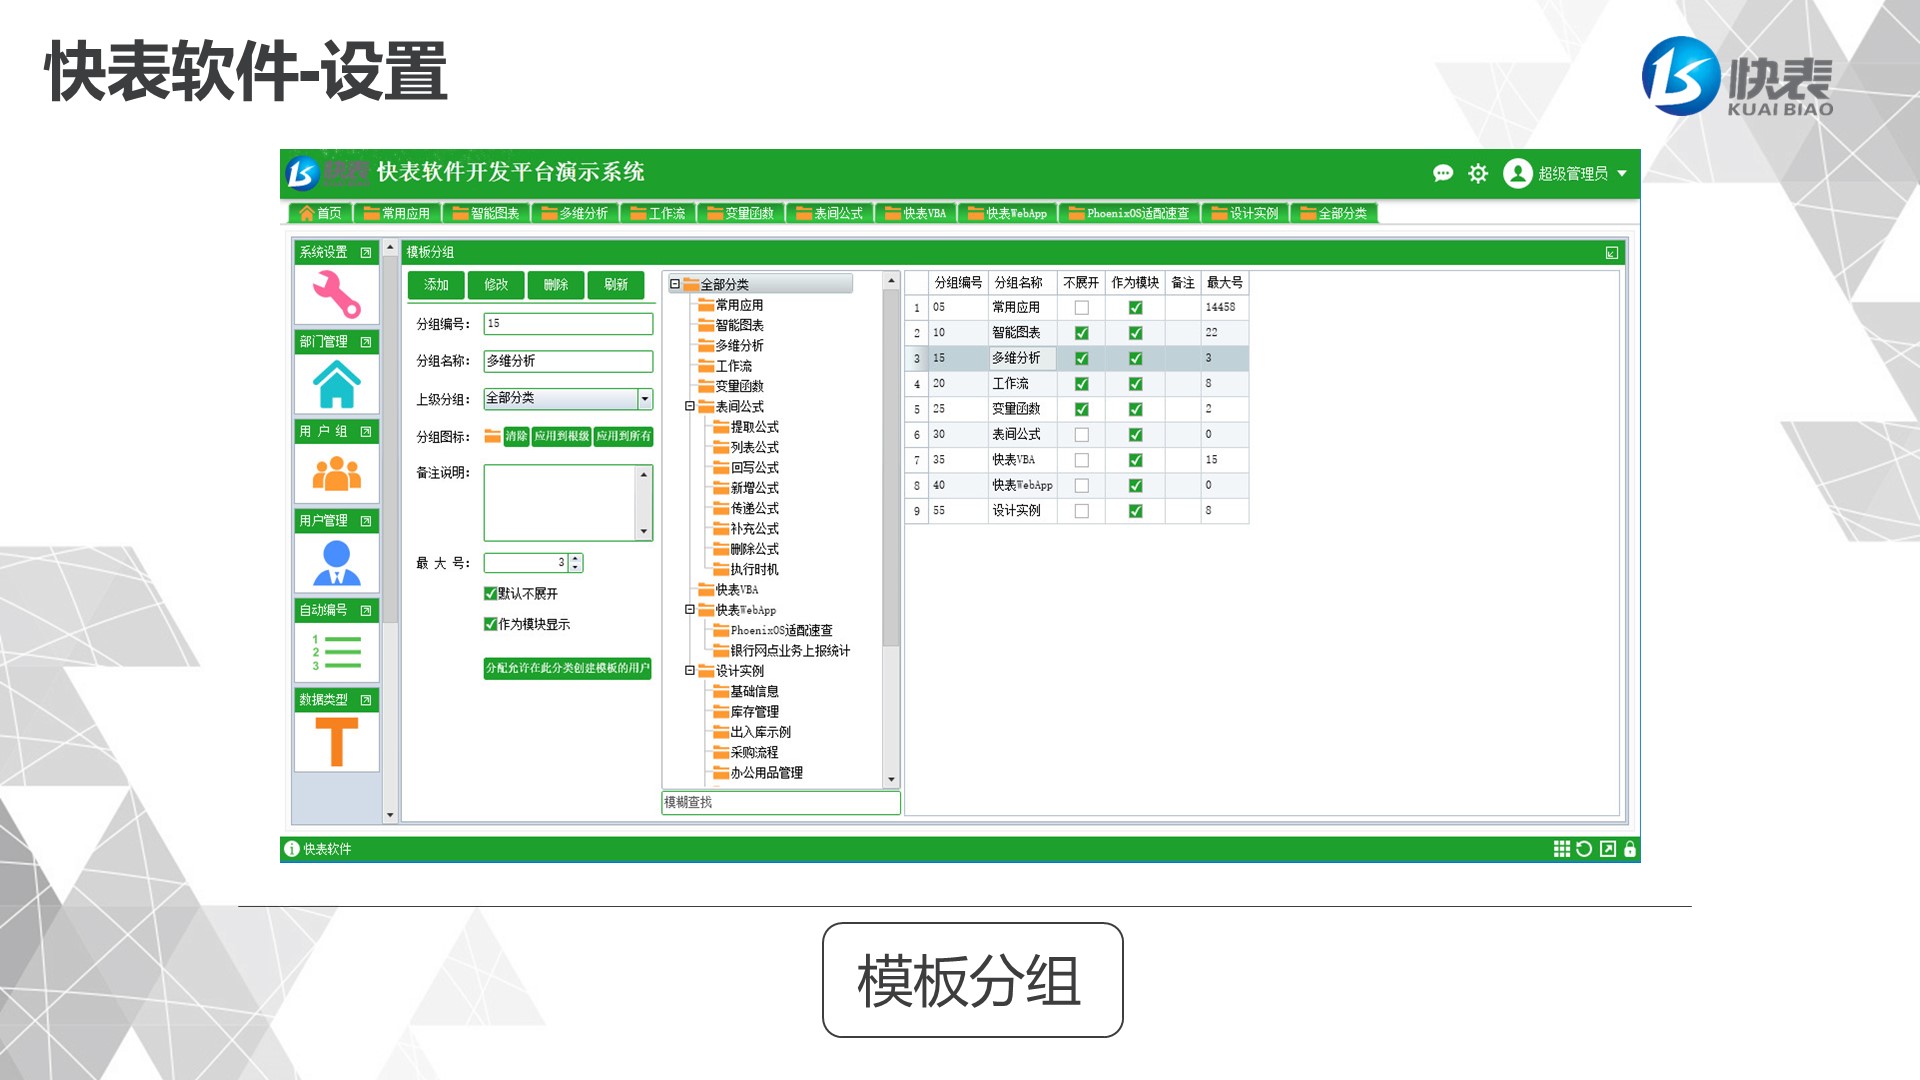This screenshot has height=1080, width=1920.
Task: Uncheck 作为模块 for 快表VBA row
Action: pos(1135,460)
